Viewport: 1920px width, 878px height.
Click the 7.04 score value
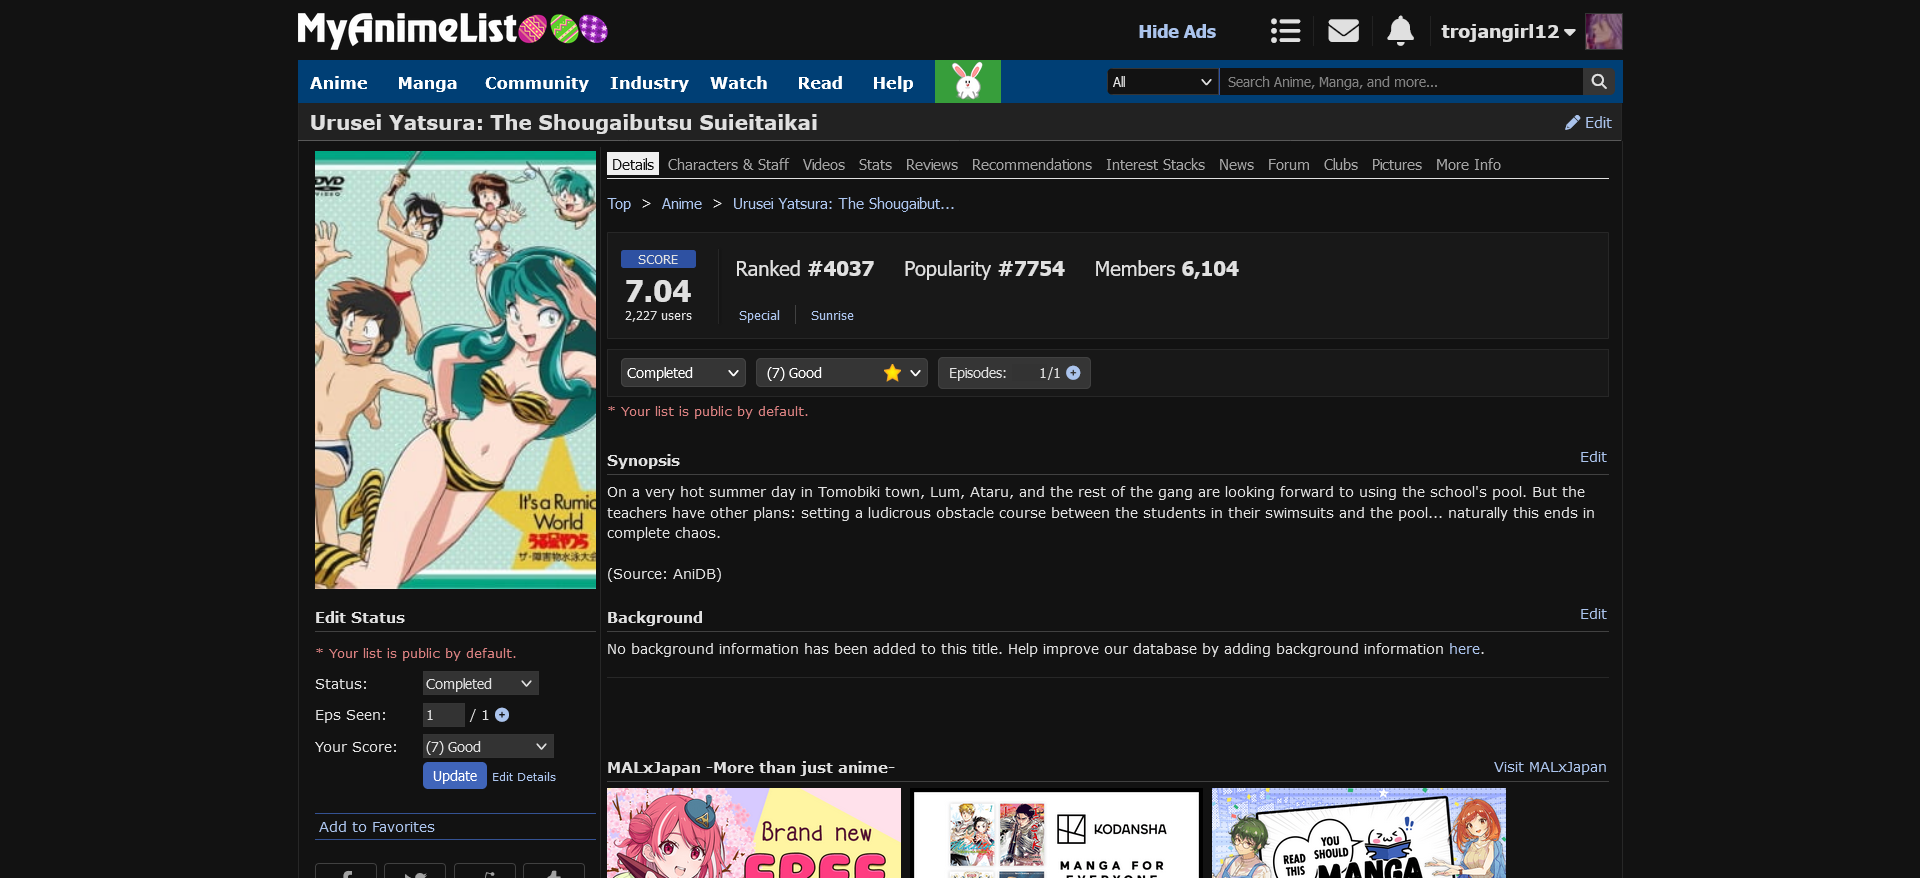pos(658,291)
